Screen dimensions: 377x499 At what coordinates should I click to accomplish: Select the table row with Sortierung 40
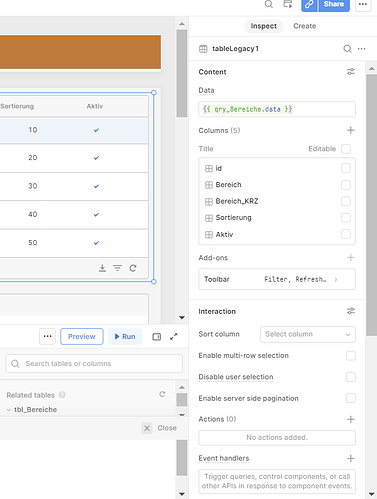tap(74, 215)
